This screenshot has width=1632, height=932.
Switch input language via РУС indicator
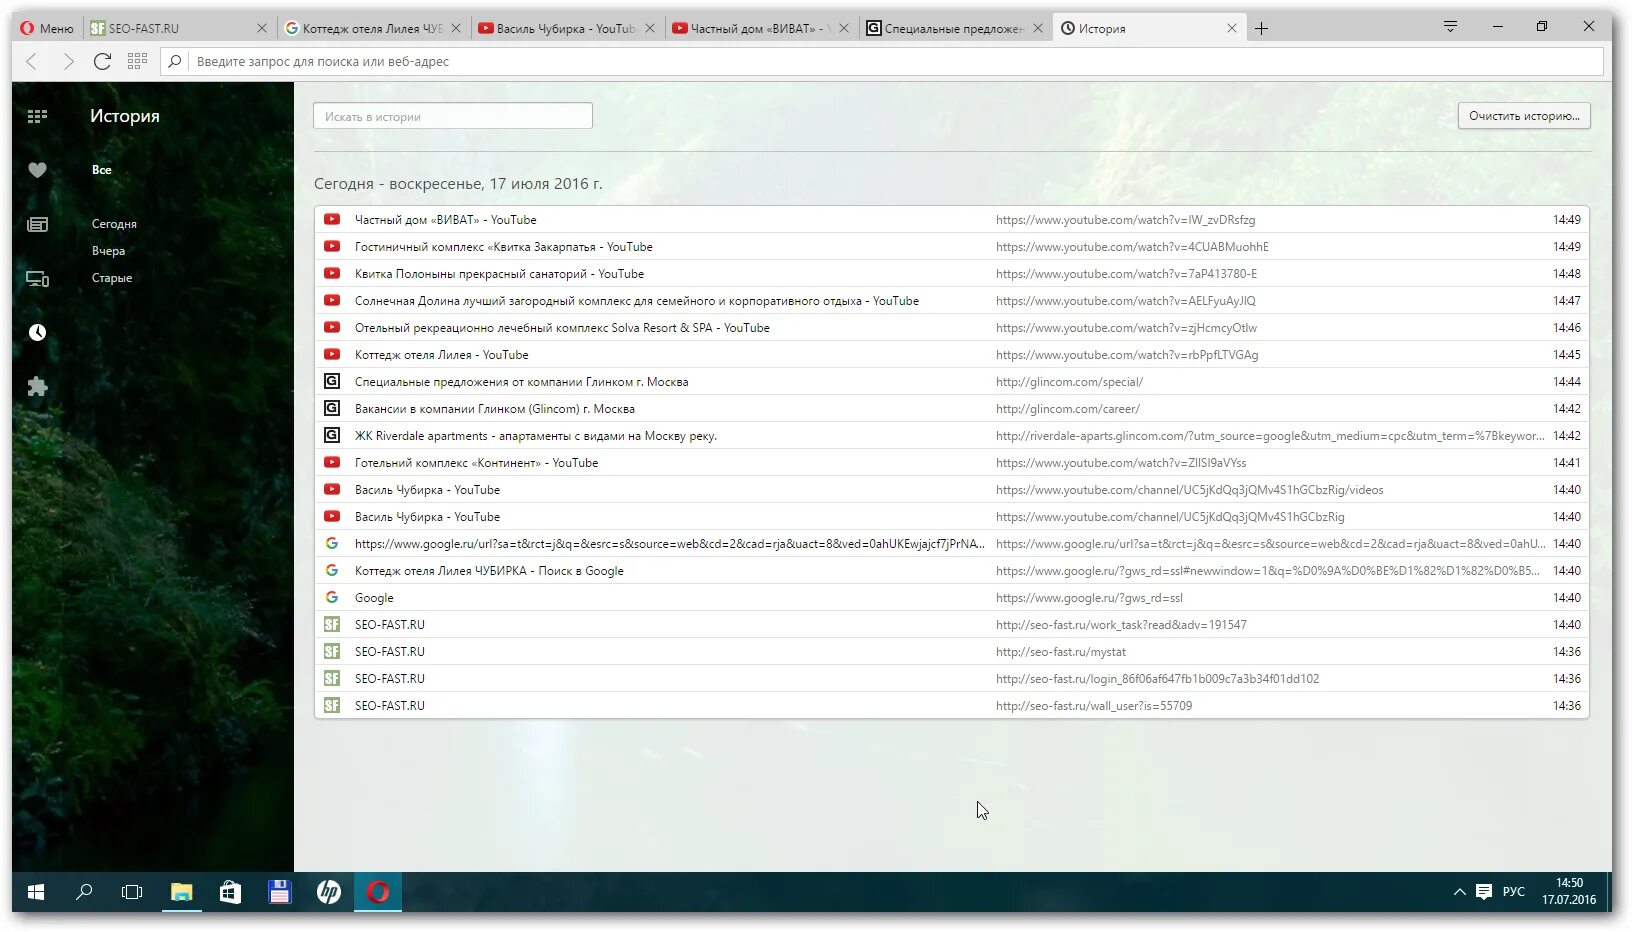[x=1514, y=892]
